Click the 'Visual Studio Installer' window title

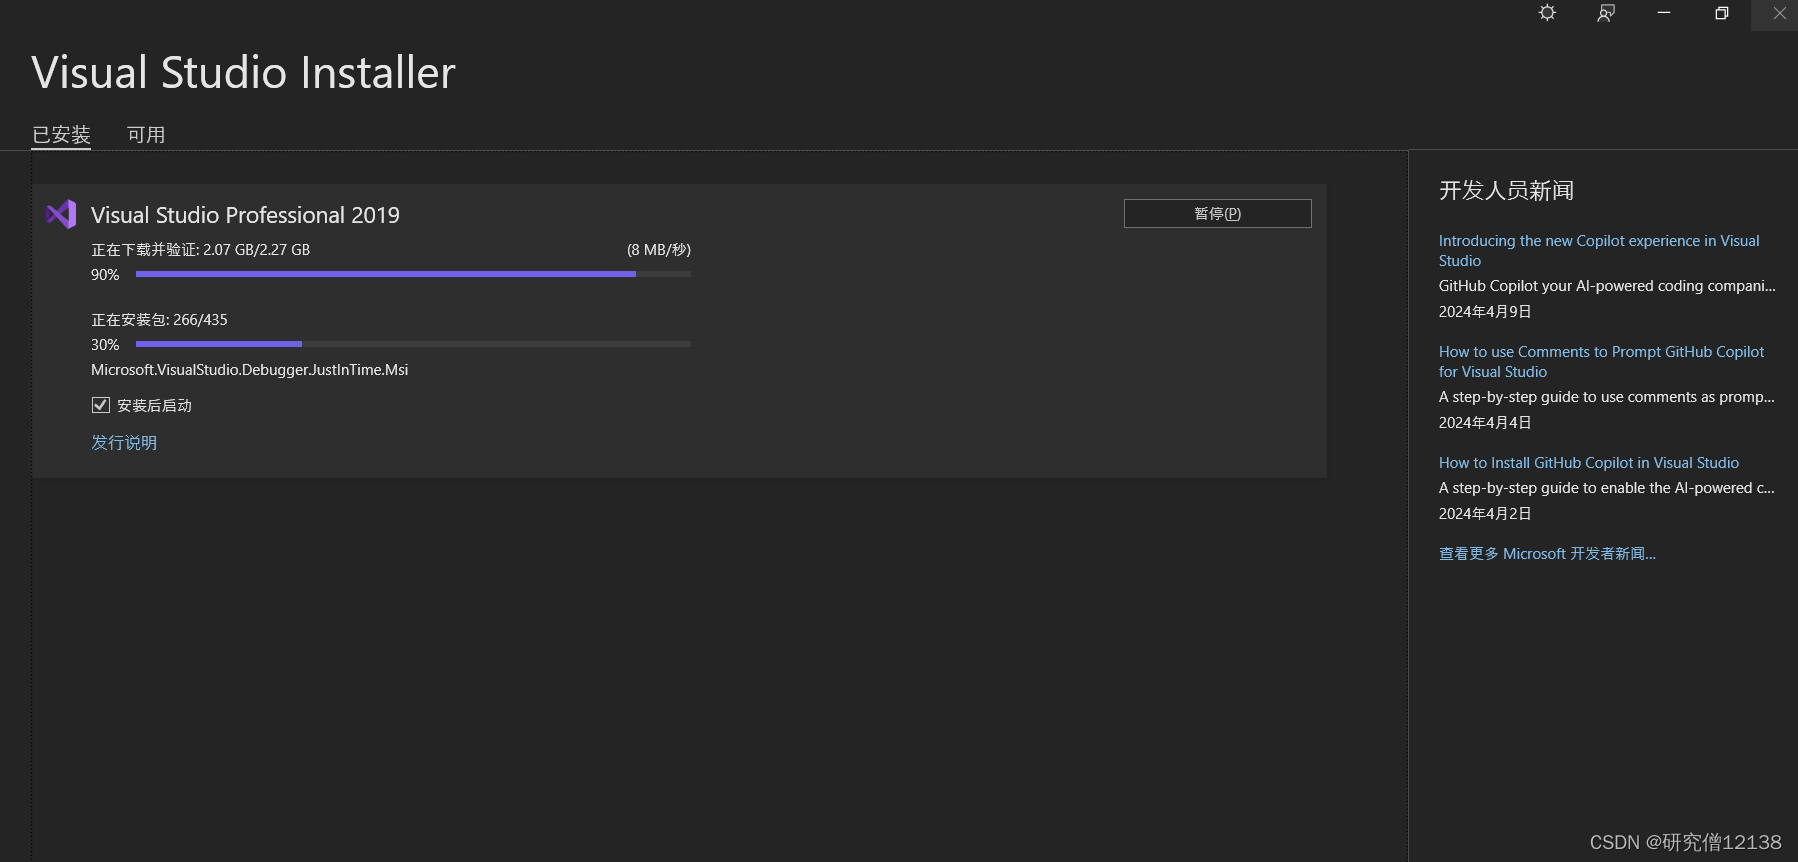tap(243, 72)
